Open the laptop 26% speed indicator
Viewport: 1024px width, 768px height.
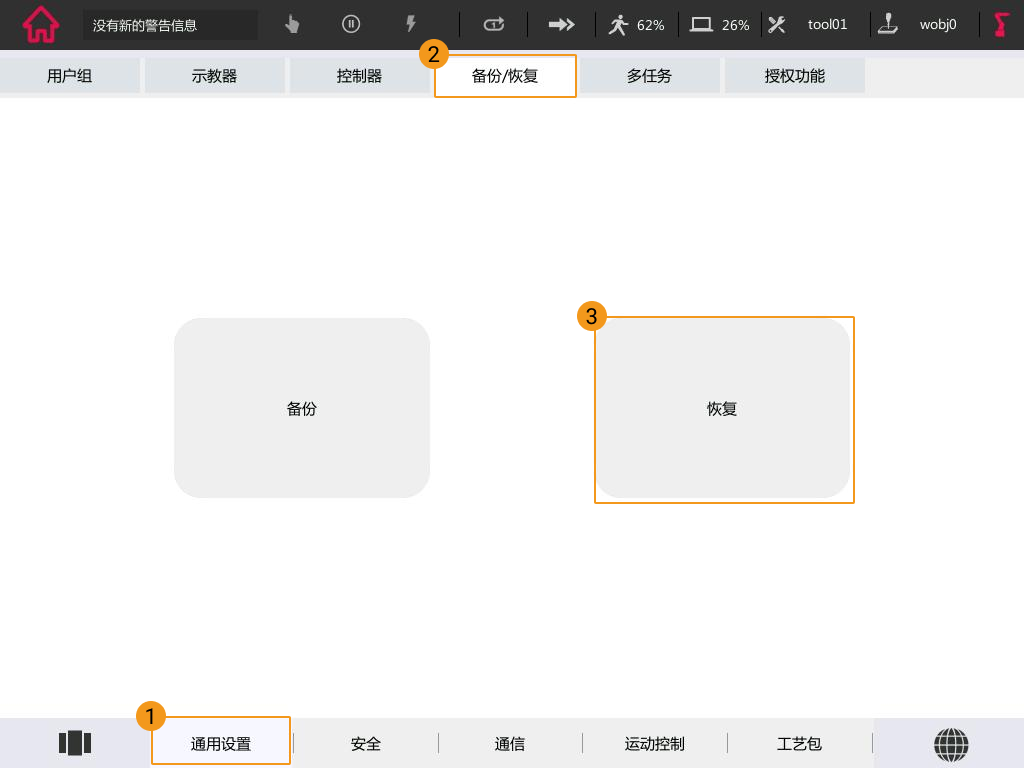tap(719, 25)
